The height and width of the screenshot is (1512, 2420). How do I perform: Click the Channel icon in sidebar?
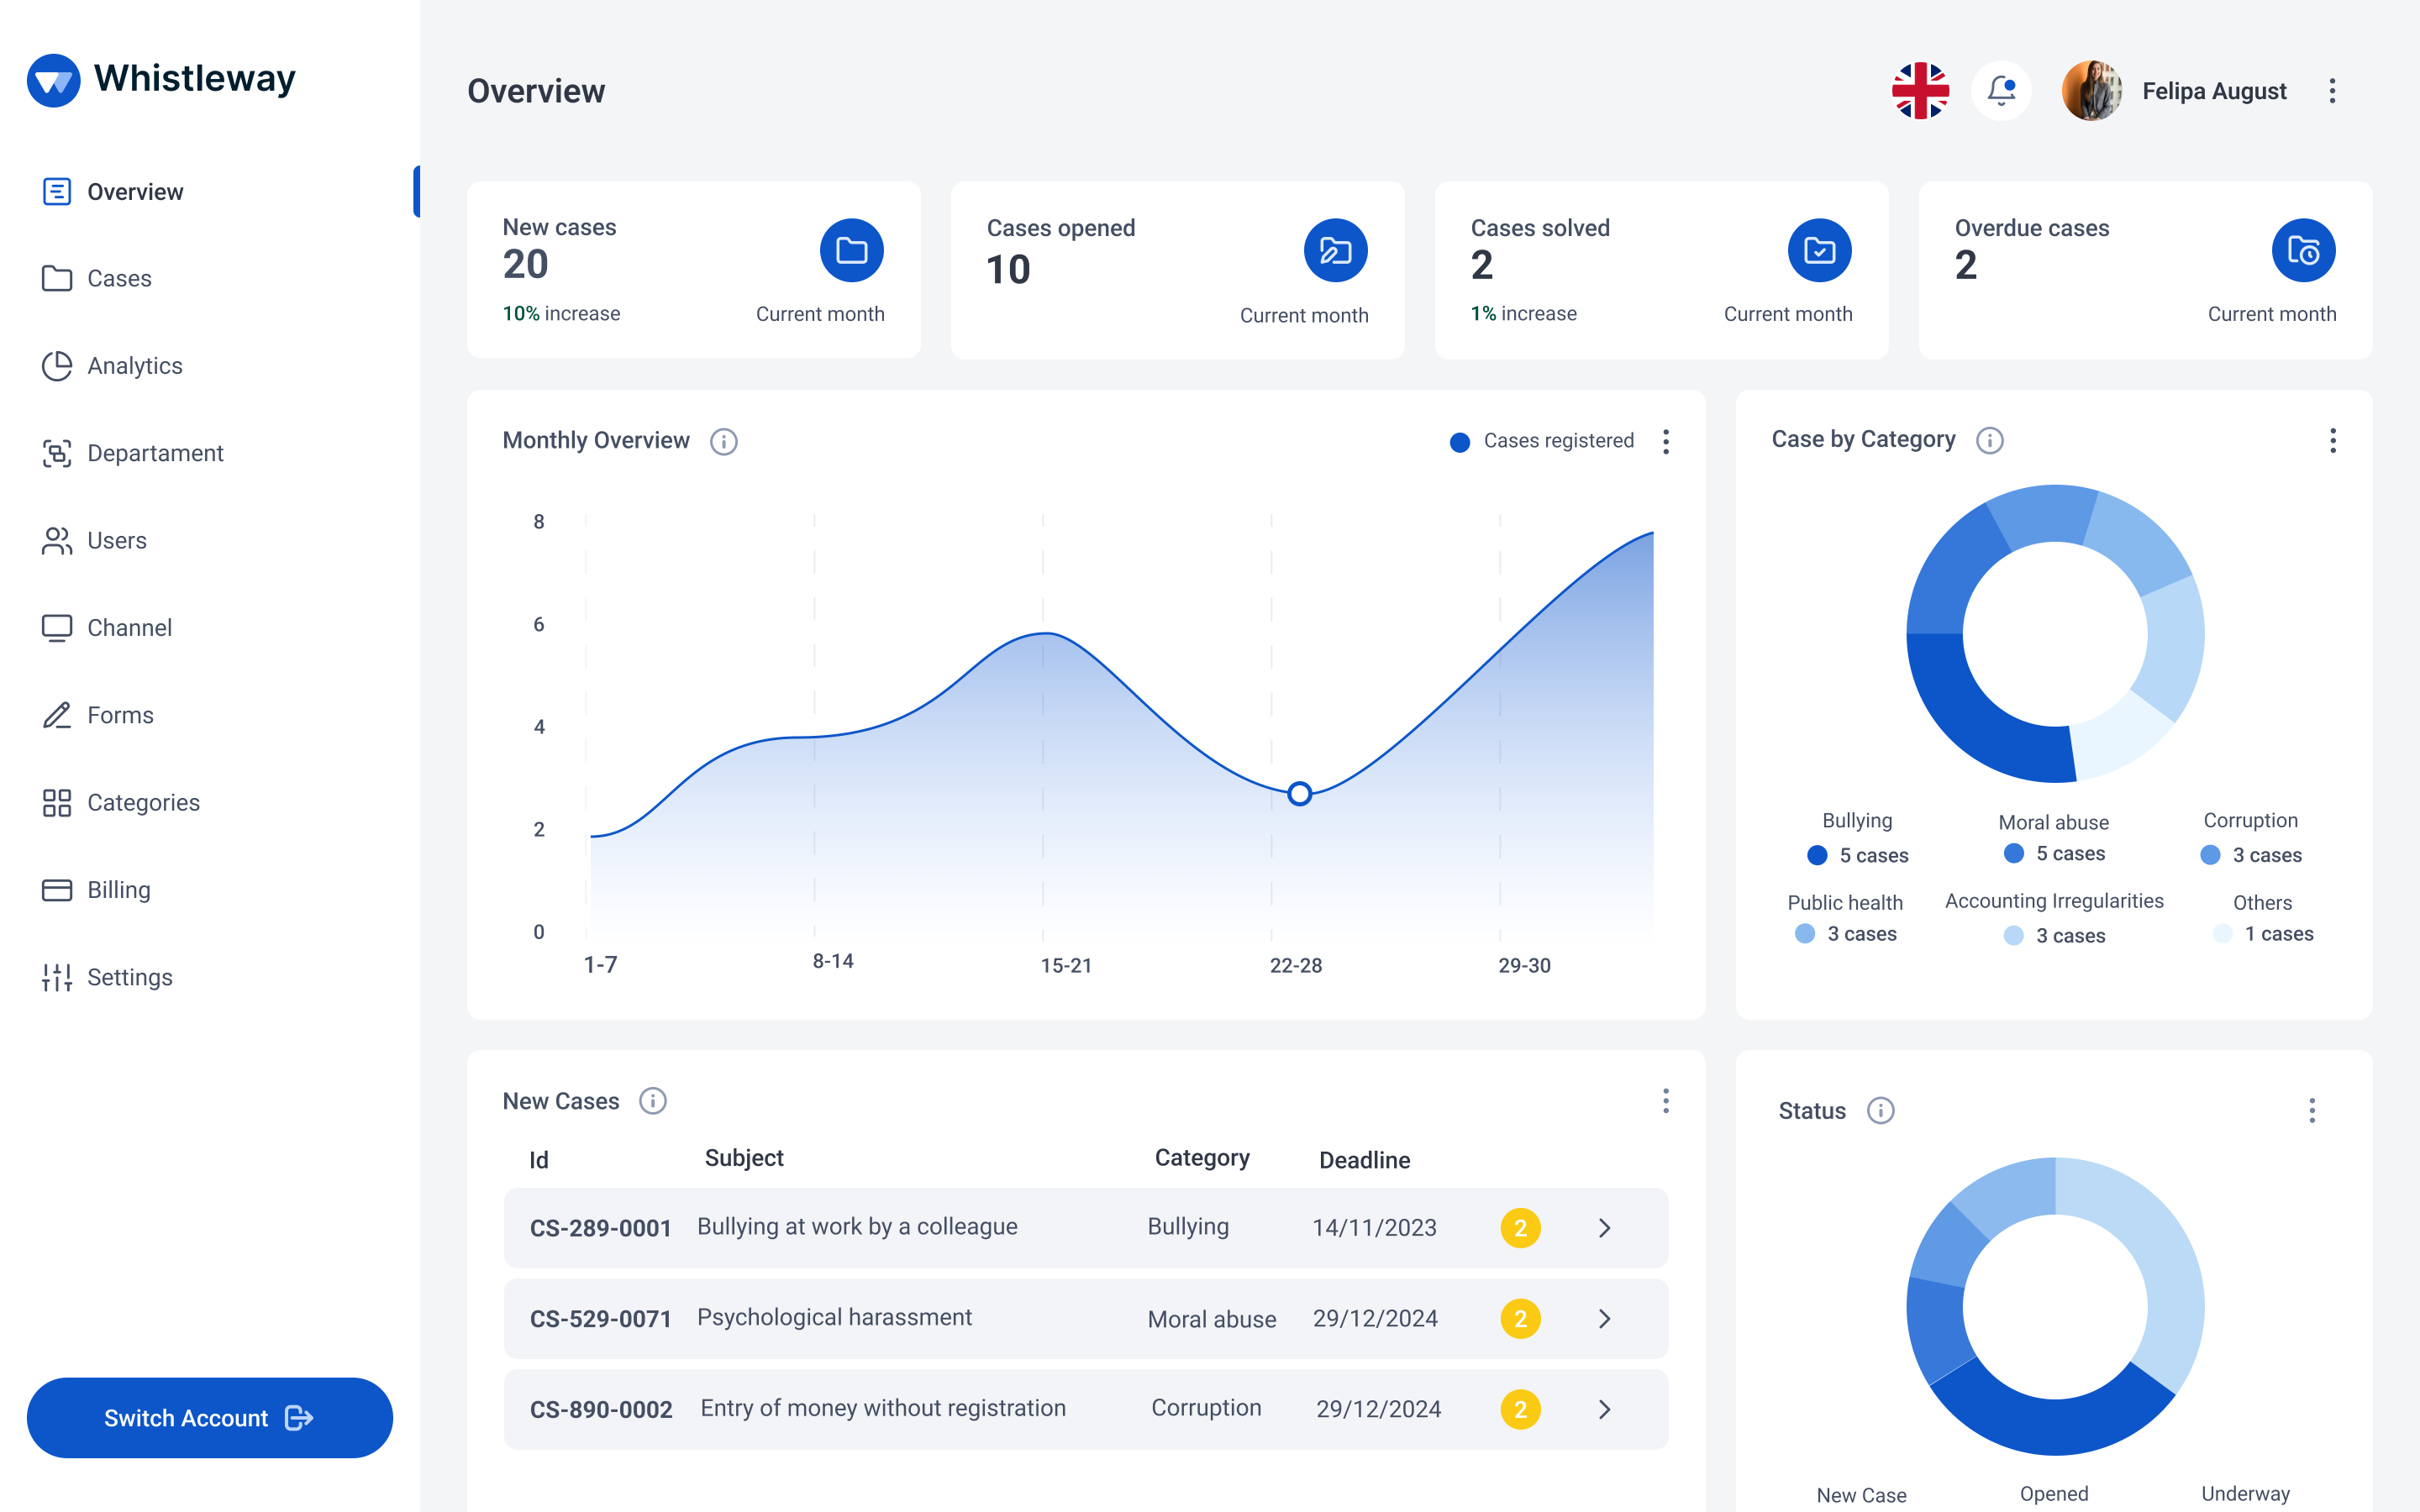pos(55,627)
